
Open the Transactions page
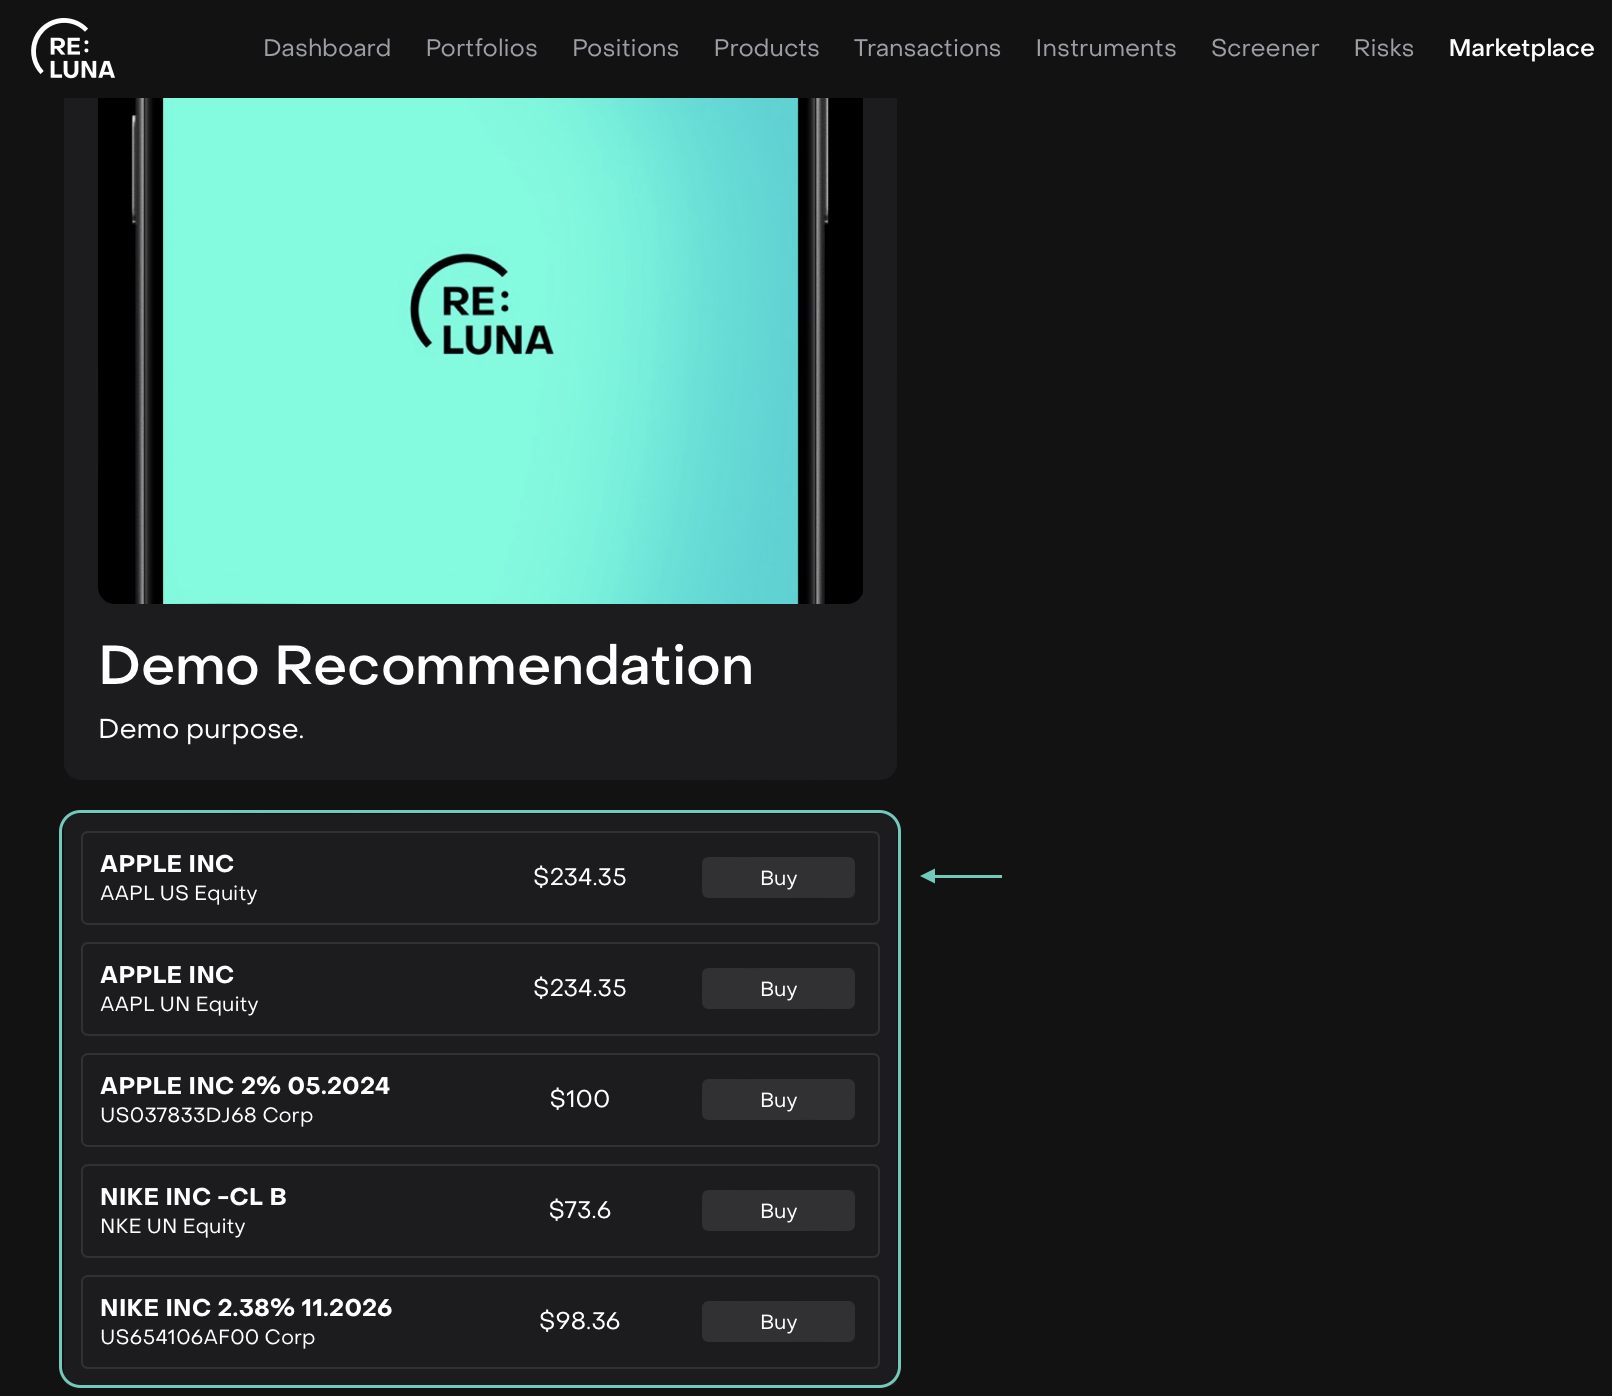[927, 48]
